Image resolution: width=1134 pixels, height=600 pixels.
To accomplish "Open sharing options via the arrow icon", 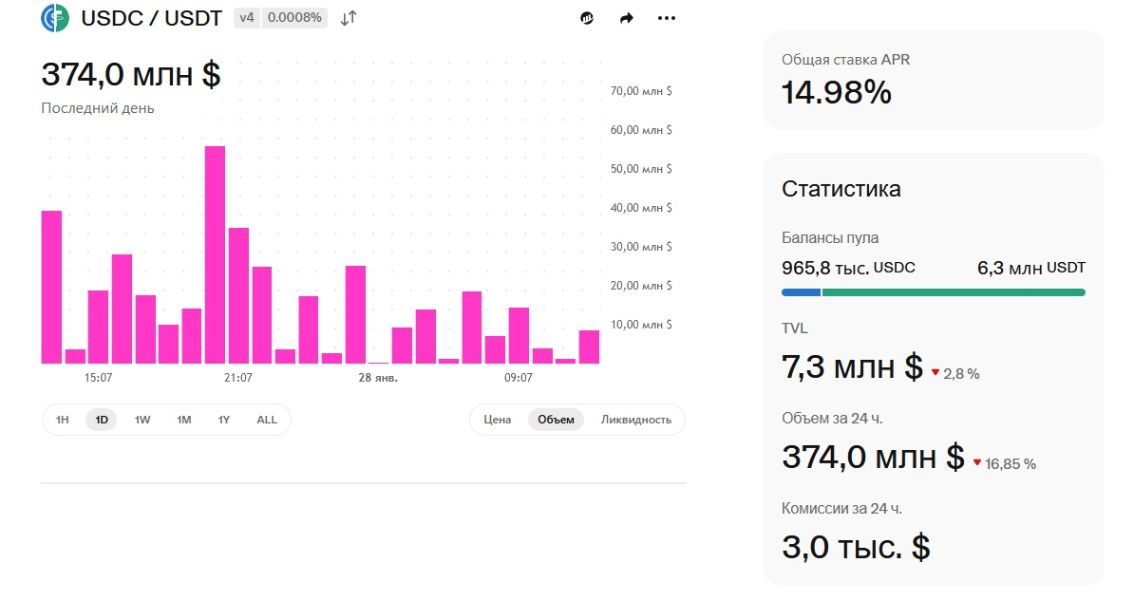I will 625,18.
